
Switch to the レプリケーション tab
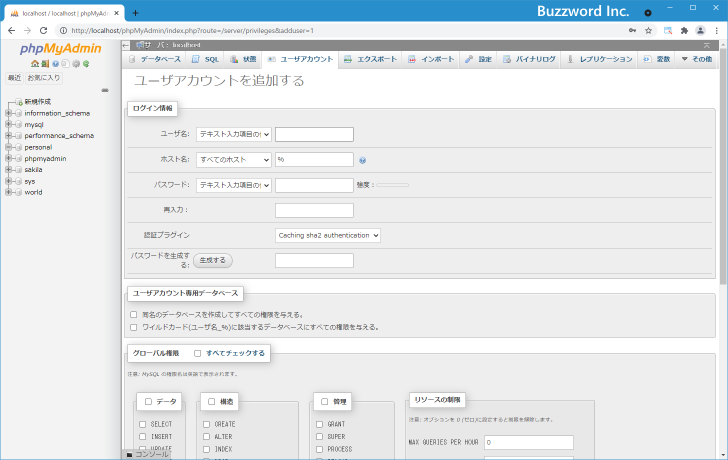pyautogui.click(x=600, y=59)
